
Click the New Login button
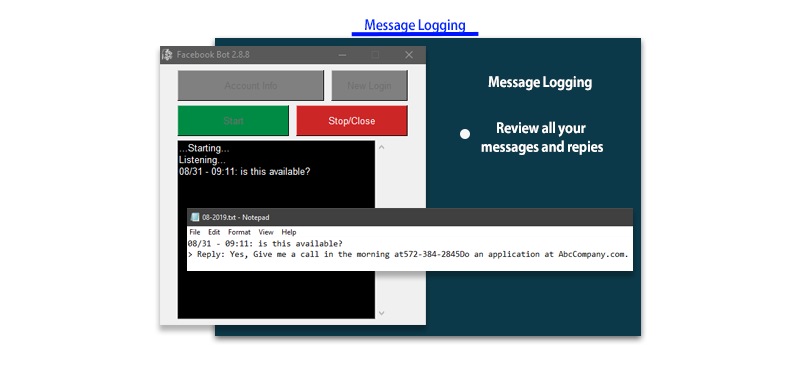coord(369,85)
